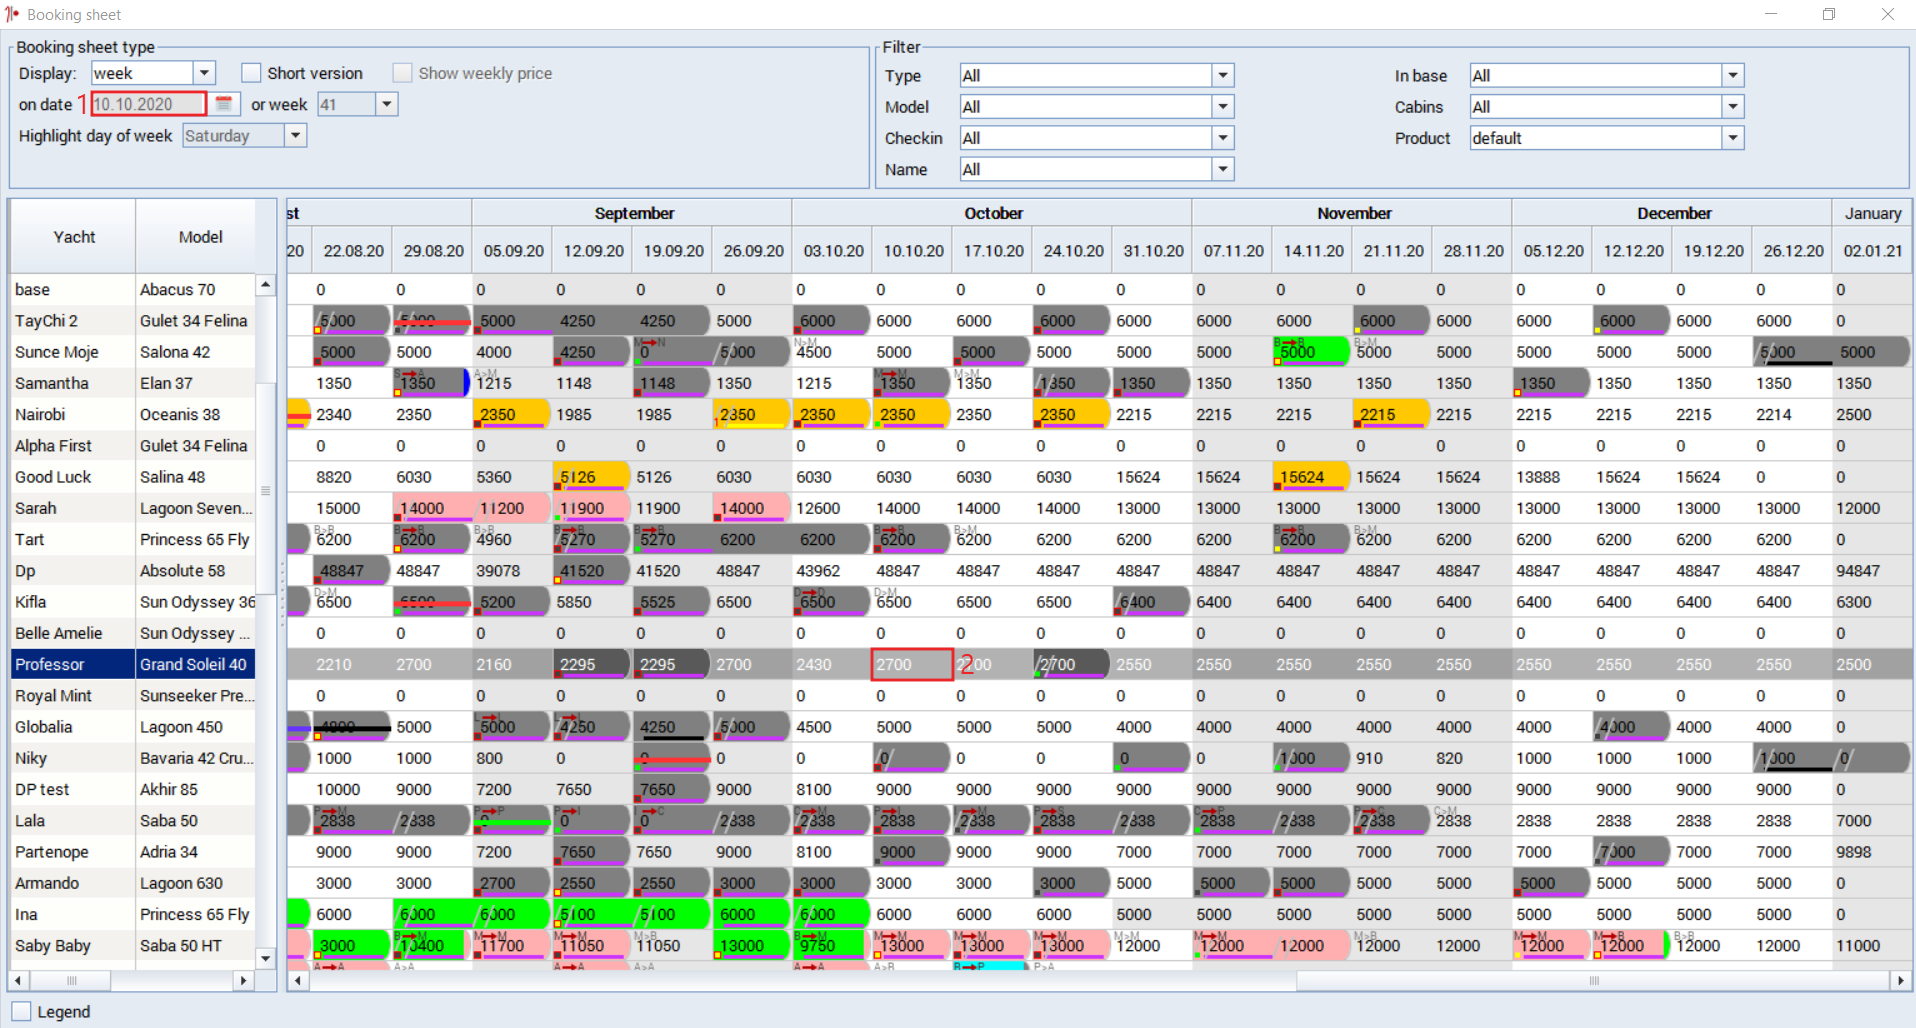Screen dimensions: 1916x1028
Task: Click the booking grid scroll-left arrow
Action: tap(297, 981)
